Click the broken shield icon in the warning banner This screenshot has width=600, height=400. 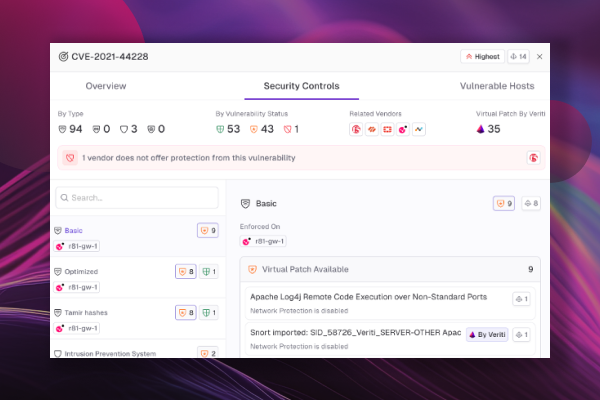[70, 158]
